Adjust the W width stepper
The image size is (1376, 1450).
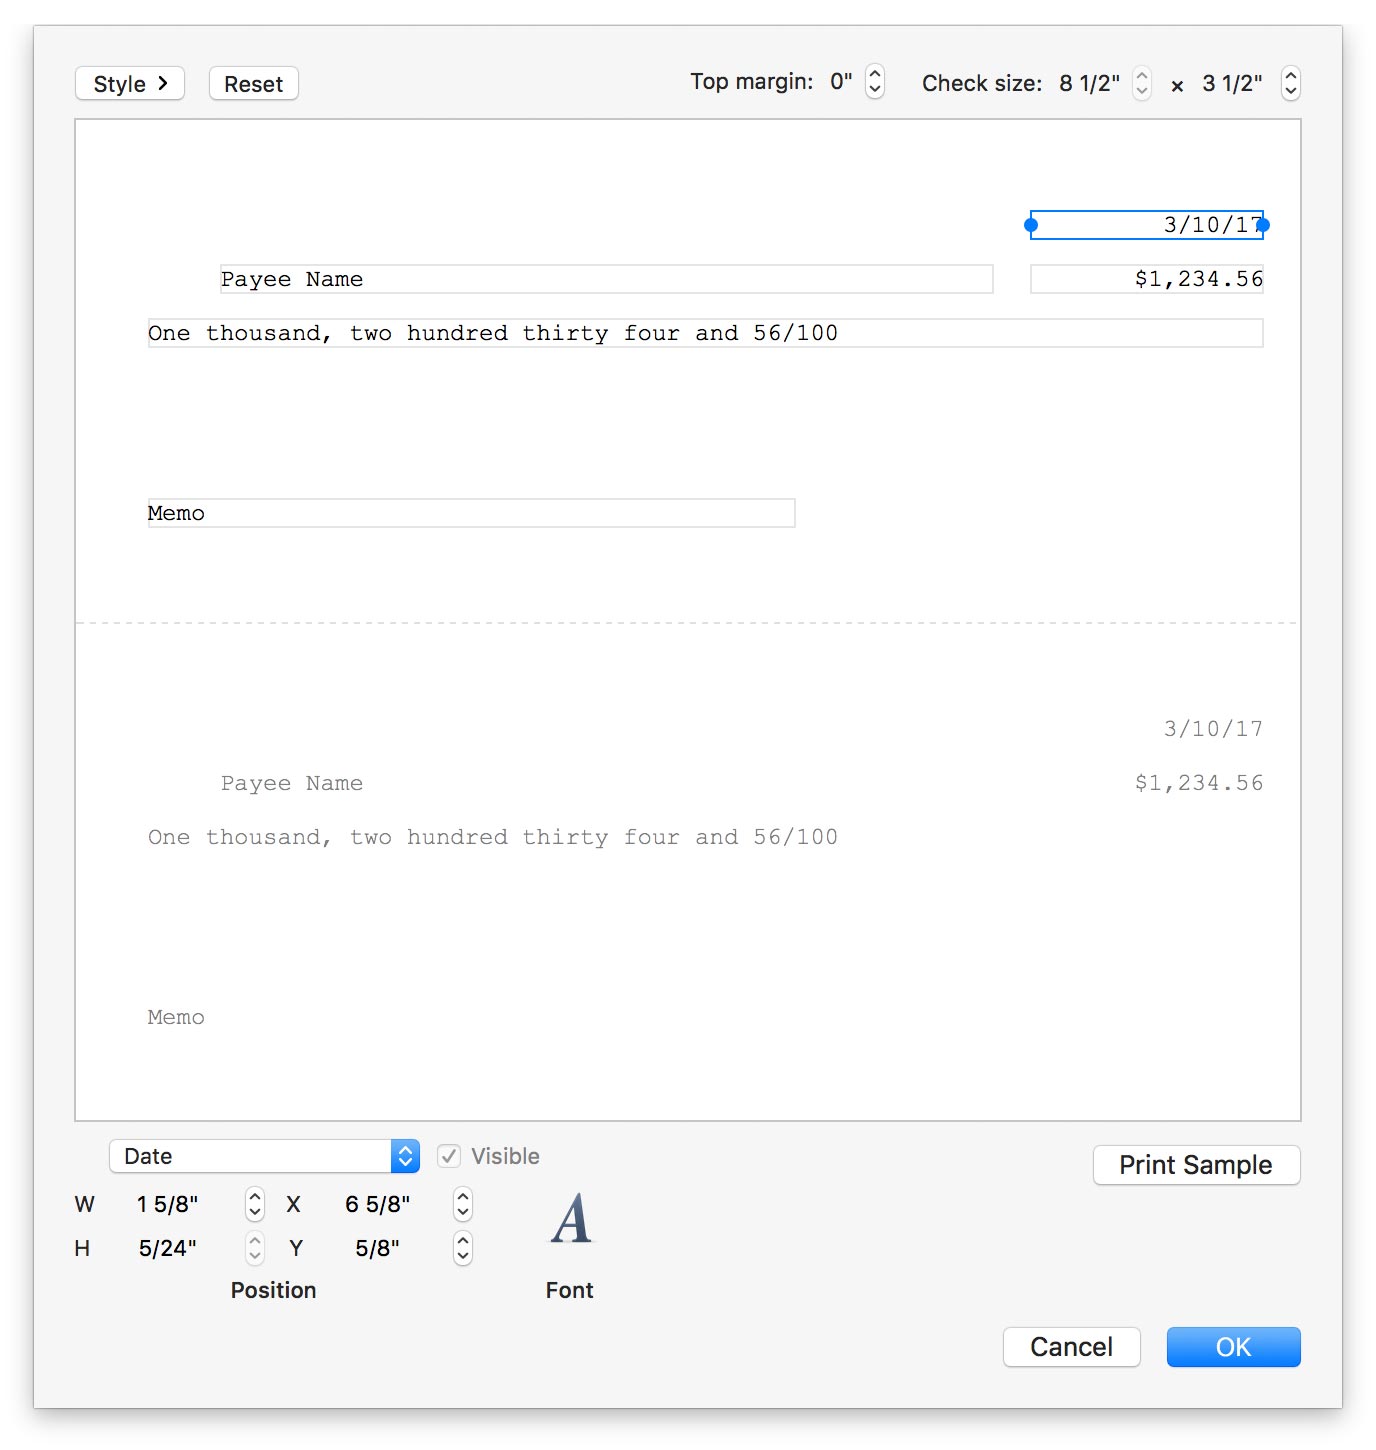coord(255,1204)
